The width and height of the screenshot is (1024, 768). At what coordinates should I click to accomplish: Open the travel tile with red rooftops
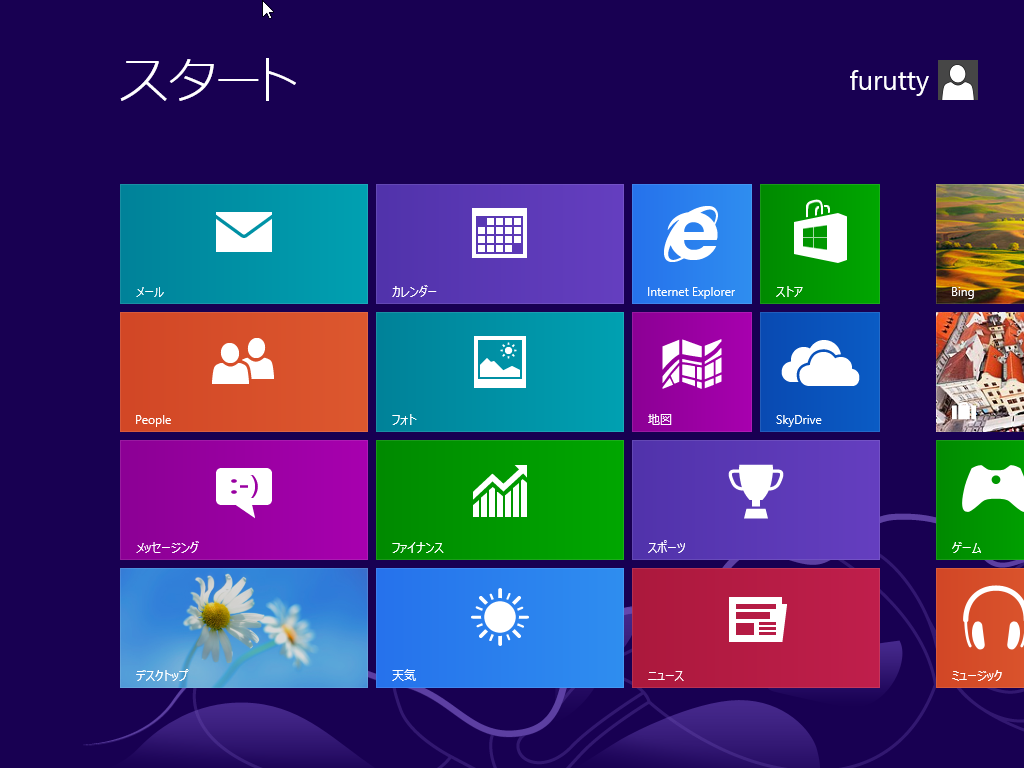pyautogui.click(x=980, y=372)
